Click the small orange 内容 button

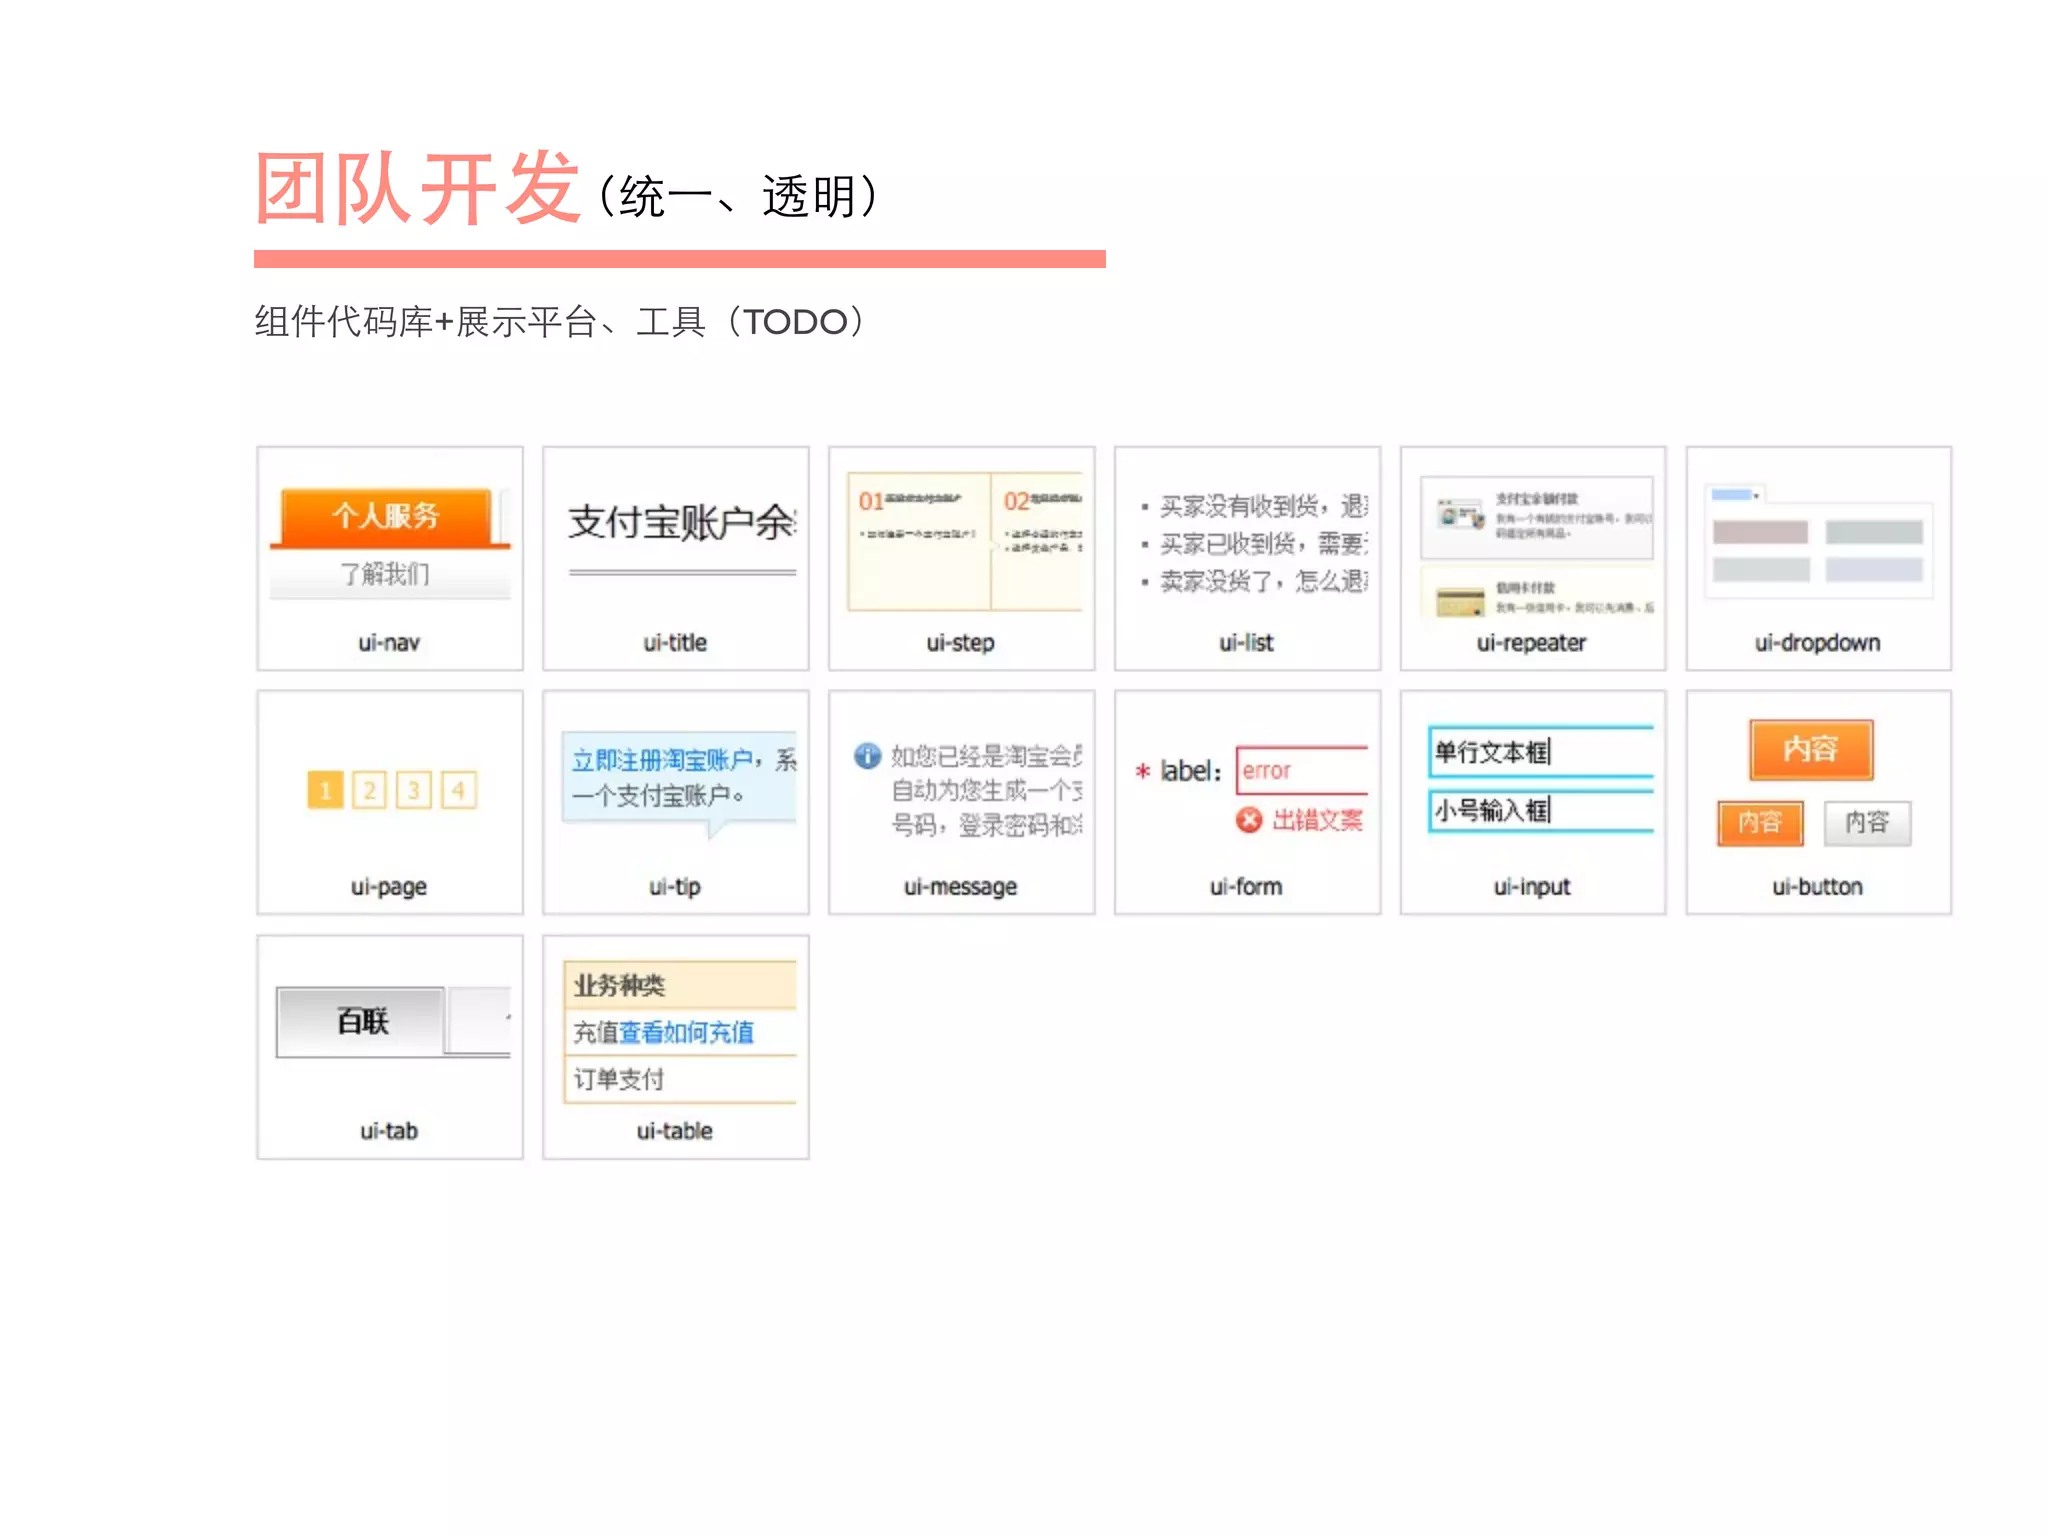[1760, 823]
